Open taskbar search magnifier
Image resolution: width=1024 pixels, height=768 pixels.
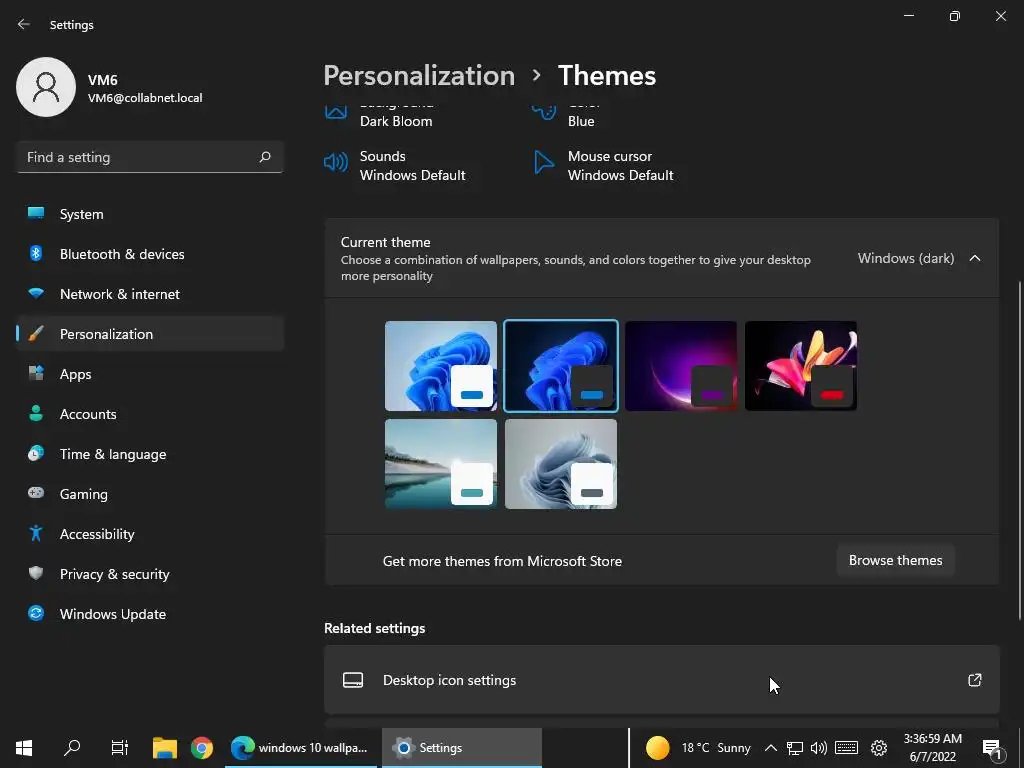[x=72, y=748]
